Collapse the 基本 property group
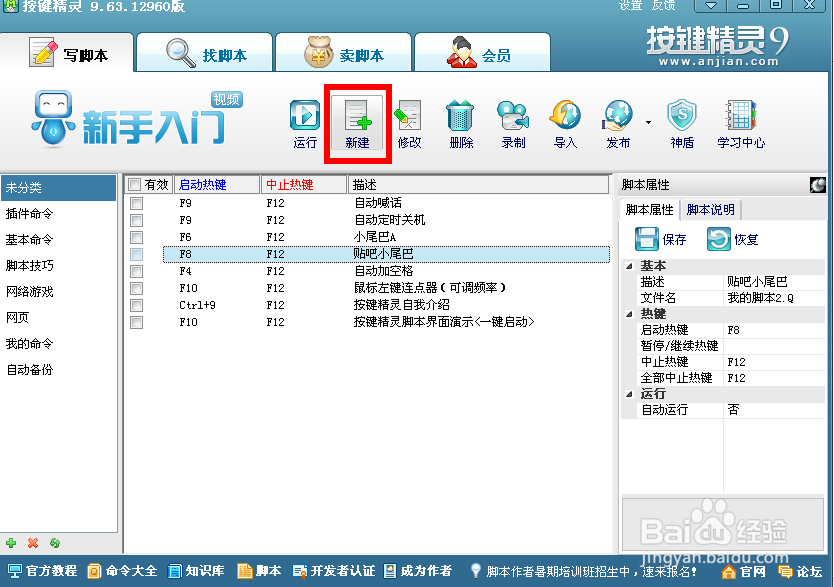This screenshot has height=587, width=834. point(630,266)
